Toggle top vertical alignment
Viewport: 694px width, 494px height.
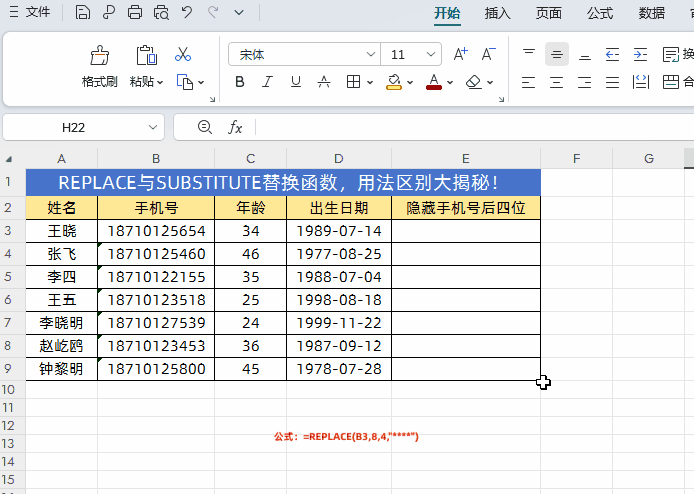528,54
